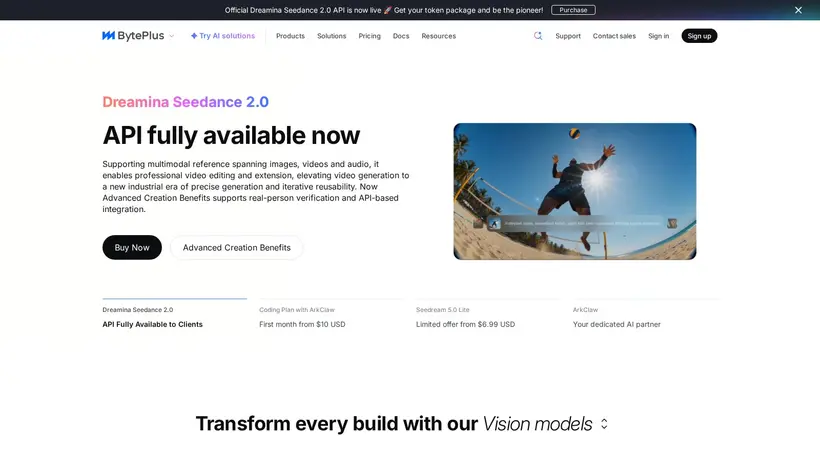This screenshot has width=820, height=461.
Task: Open the BytePlus logo home link
Action: pos(133,36)
